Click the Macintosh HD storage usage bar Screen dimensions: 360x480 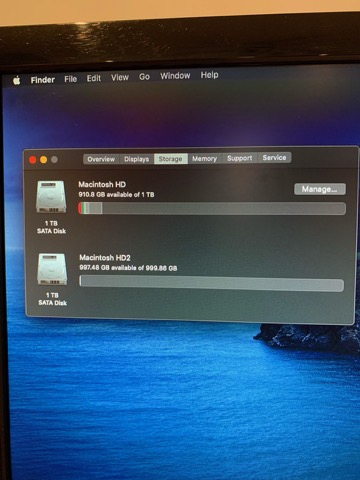tap(212, 208)
